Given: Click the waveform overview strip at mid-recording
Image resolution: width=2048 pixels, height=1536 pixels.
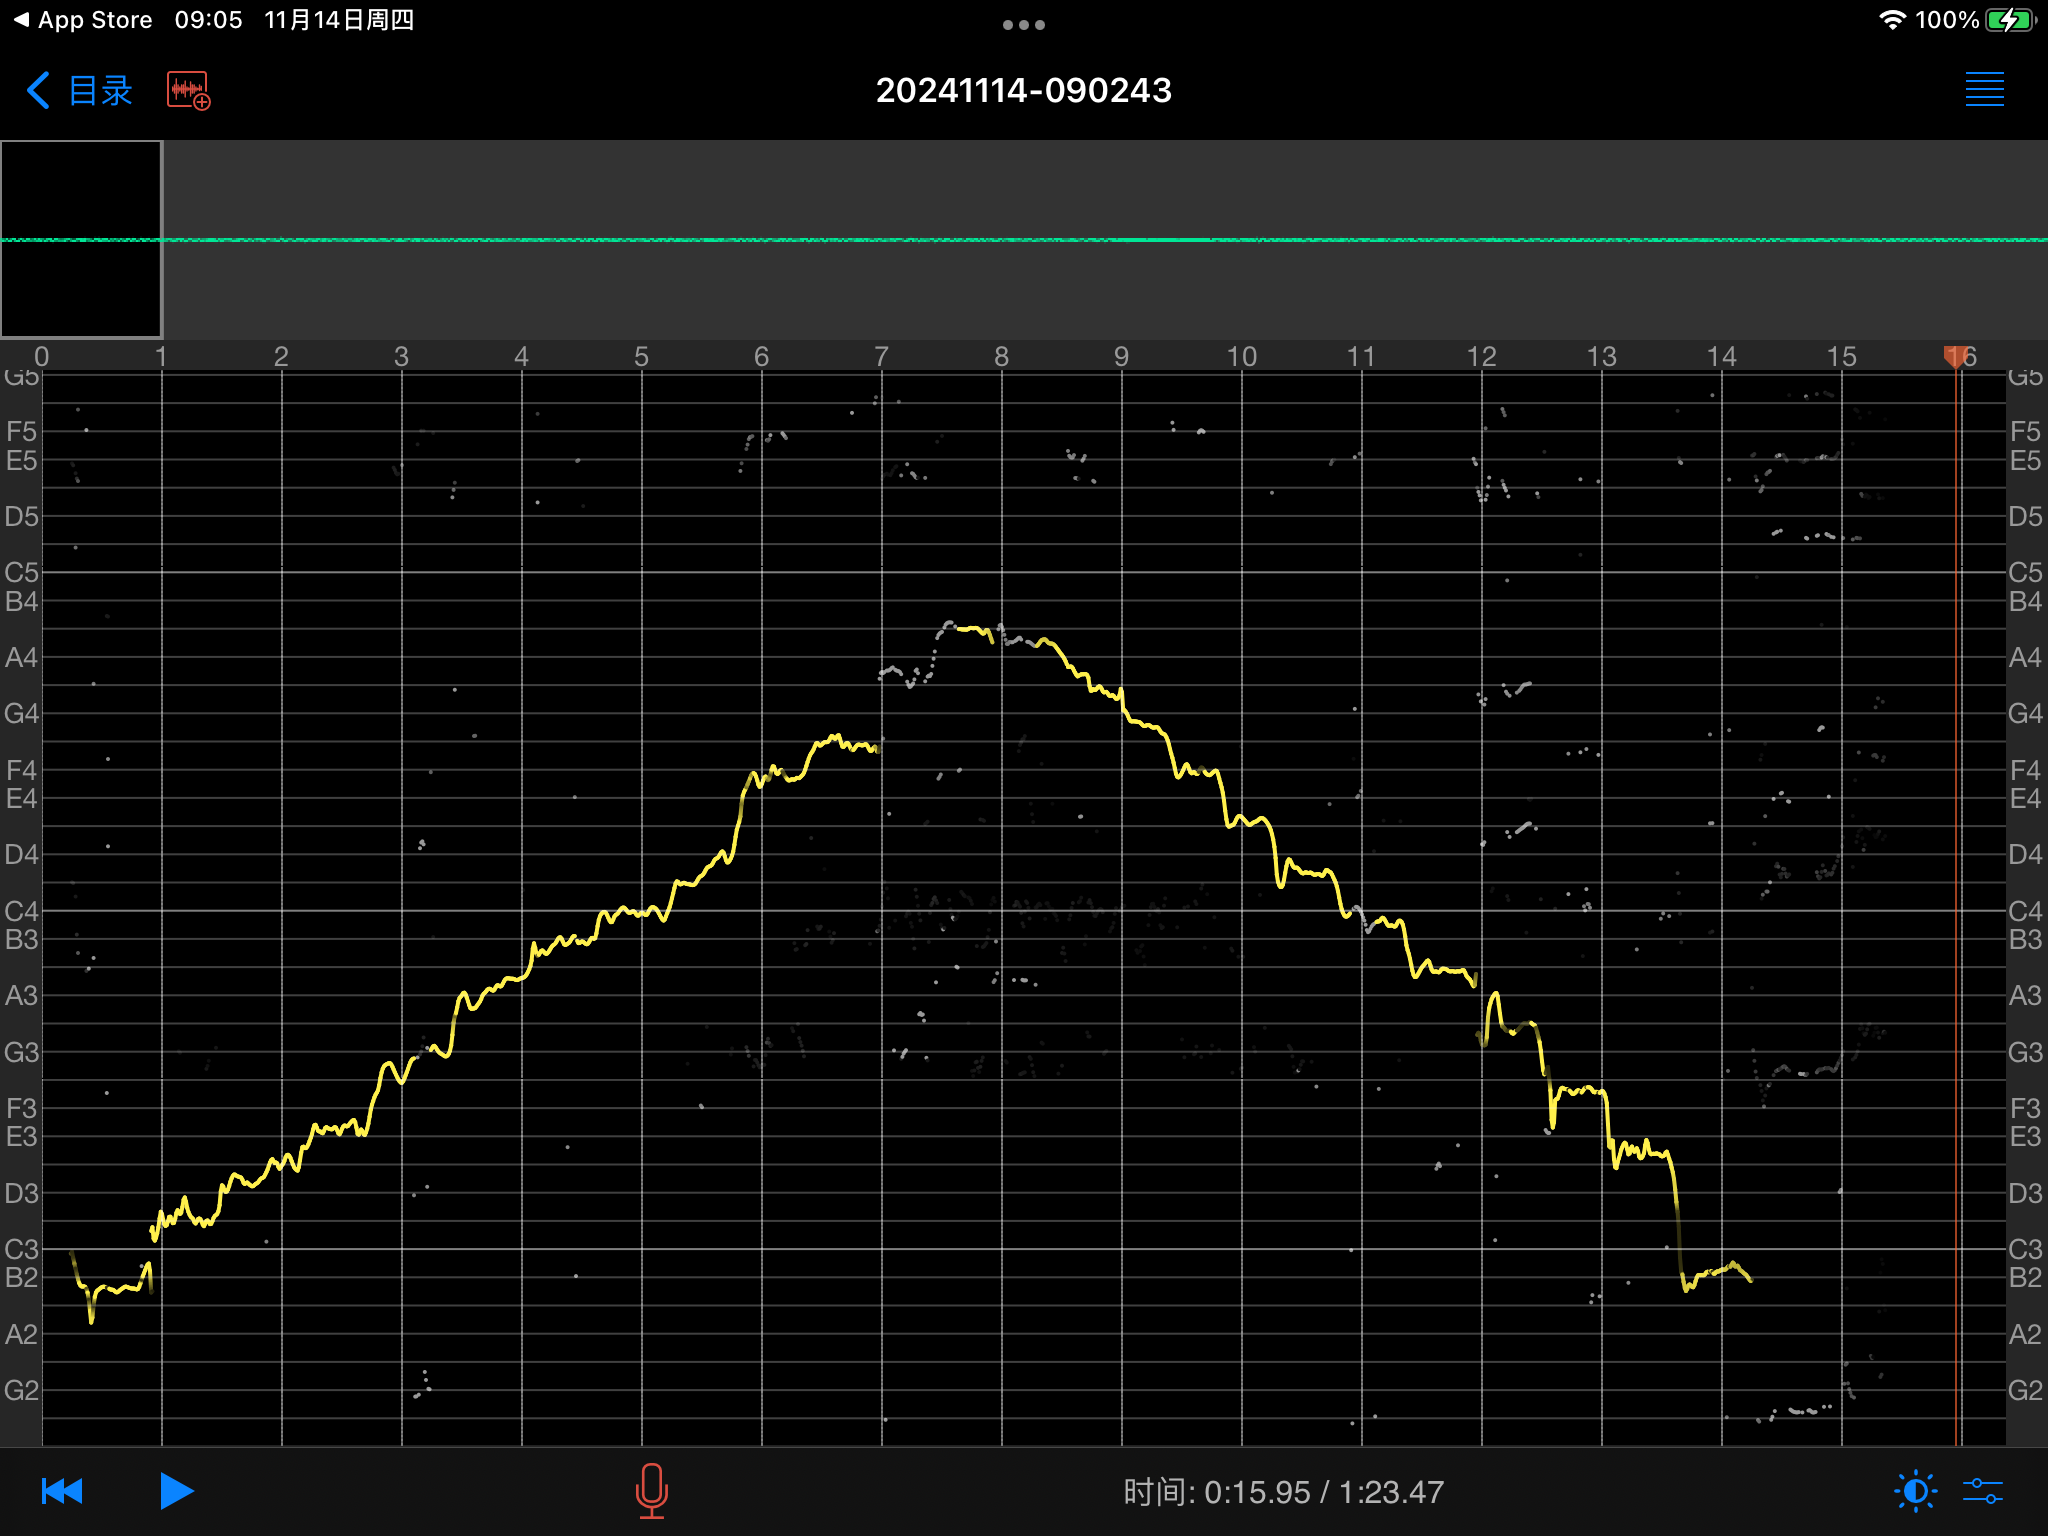Looking at the screenshot, I should coord(1024,239).
